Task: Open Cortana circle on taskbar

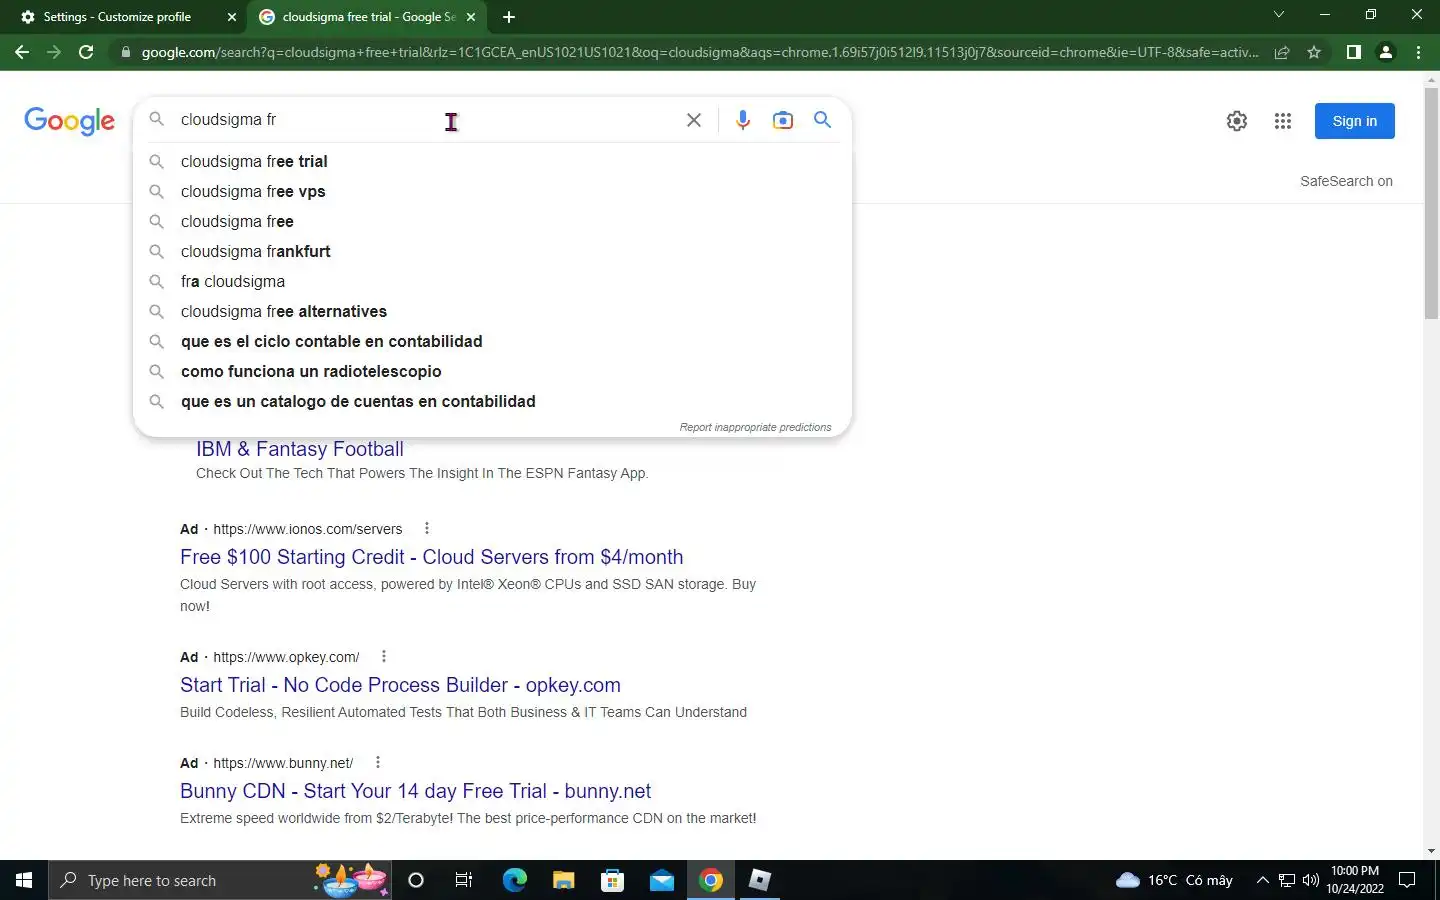Action: pyautogui.click(x=416, y=880)
